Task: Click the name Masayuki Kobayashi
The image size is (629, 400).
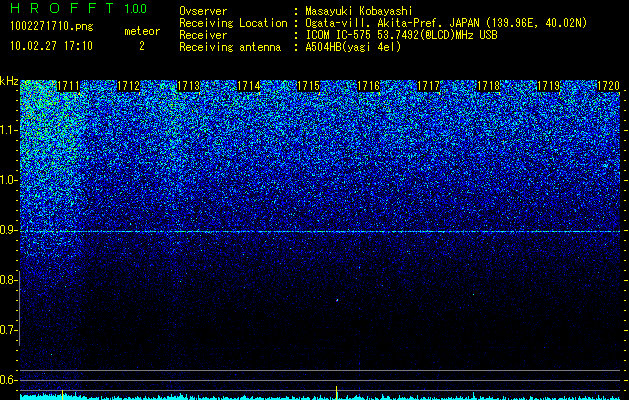Action: tap(359, 11)
